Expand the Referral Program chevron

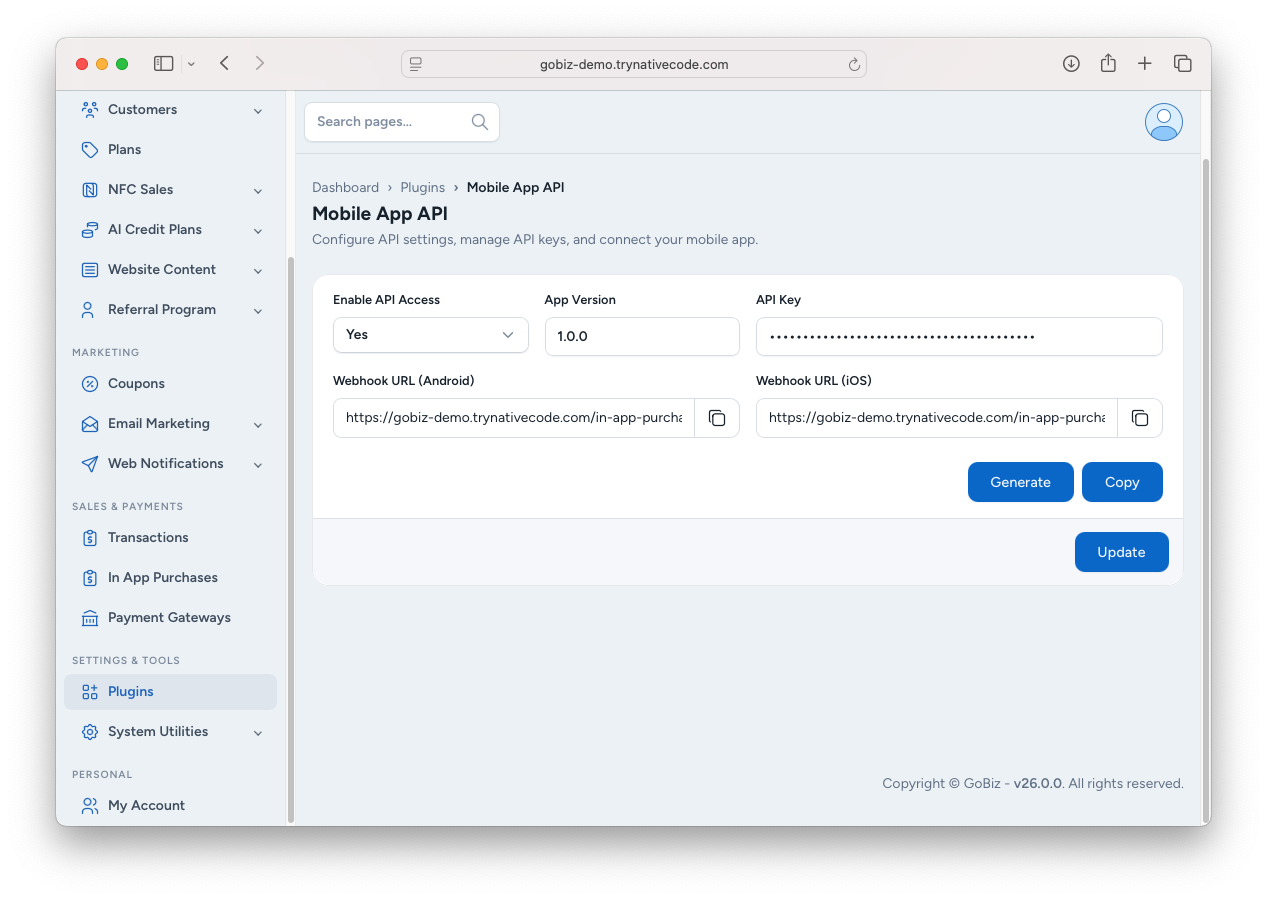point(258,311)
